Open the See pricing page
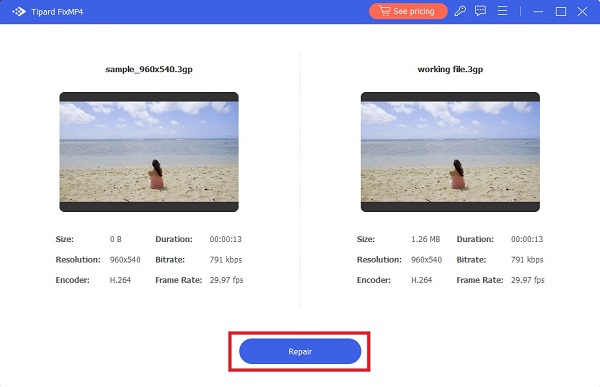600x387 pixels. pyautogui.click(x=408, y=11)
